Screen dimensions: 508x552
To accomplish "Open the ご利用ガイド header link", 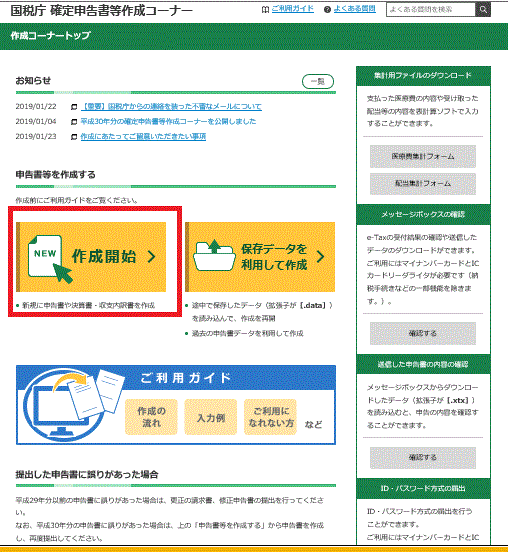I will click(x=293, y=9).
